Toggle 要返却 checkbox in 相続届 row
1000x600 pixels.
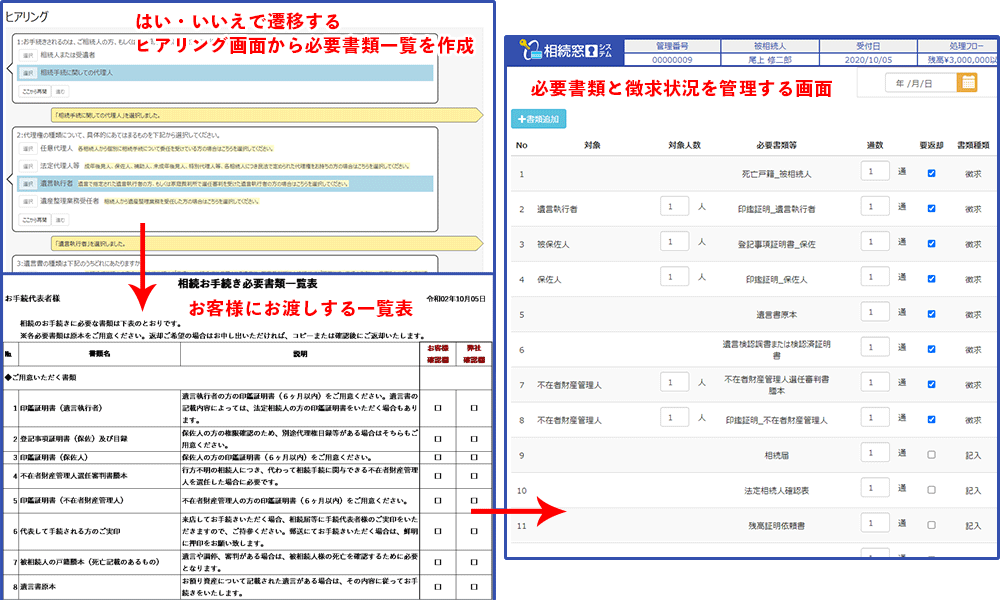931,454
